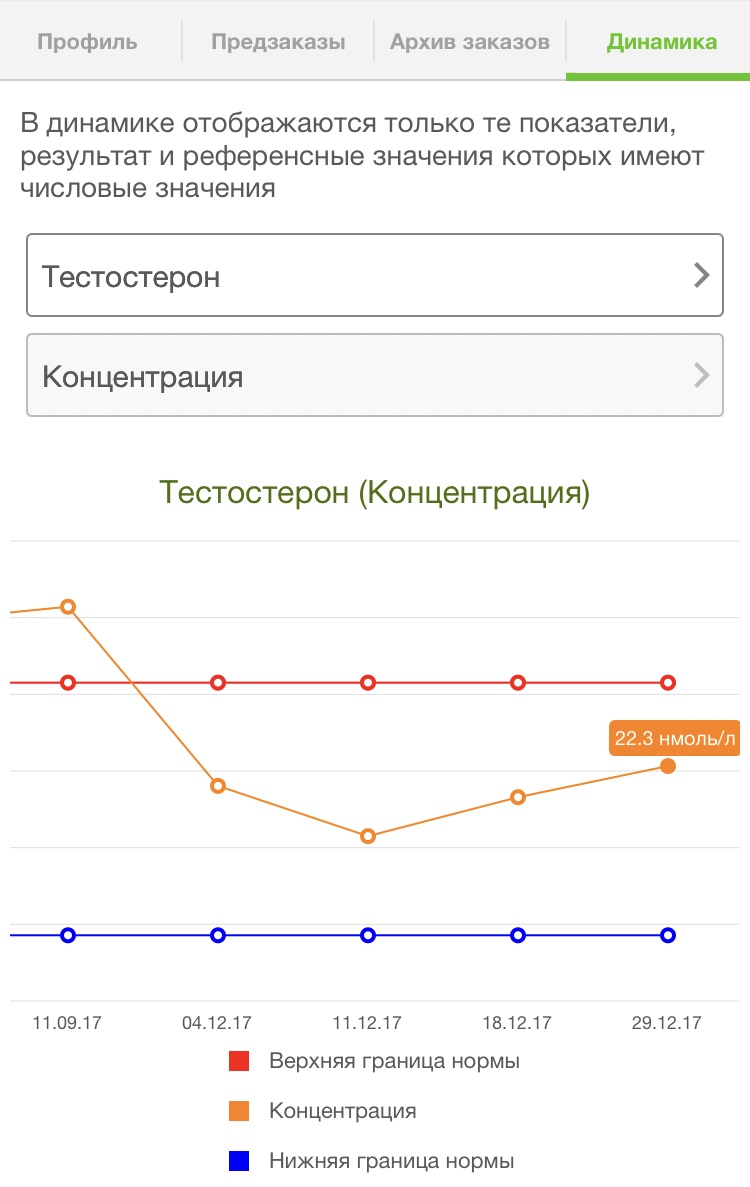Open the Концентрация selector
750x1187 pixels.
pyautogui.click(x=375, y=375)
